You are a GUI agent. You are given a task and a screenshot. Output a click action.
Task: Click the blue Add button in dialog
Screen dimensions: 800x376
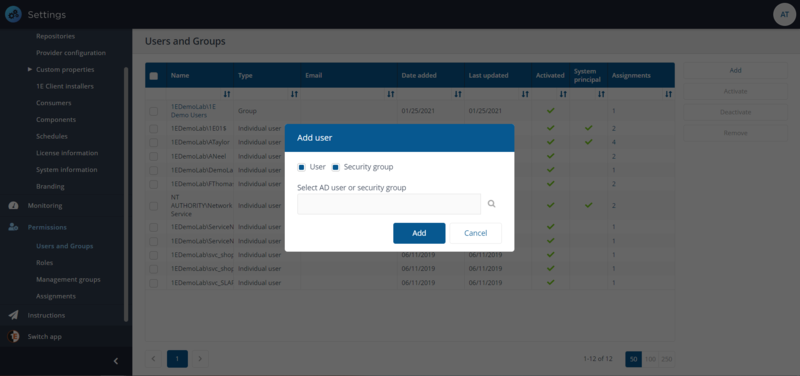tap(419, 233)
